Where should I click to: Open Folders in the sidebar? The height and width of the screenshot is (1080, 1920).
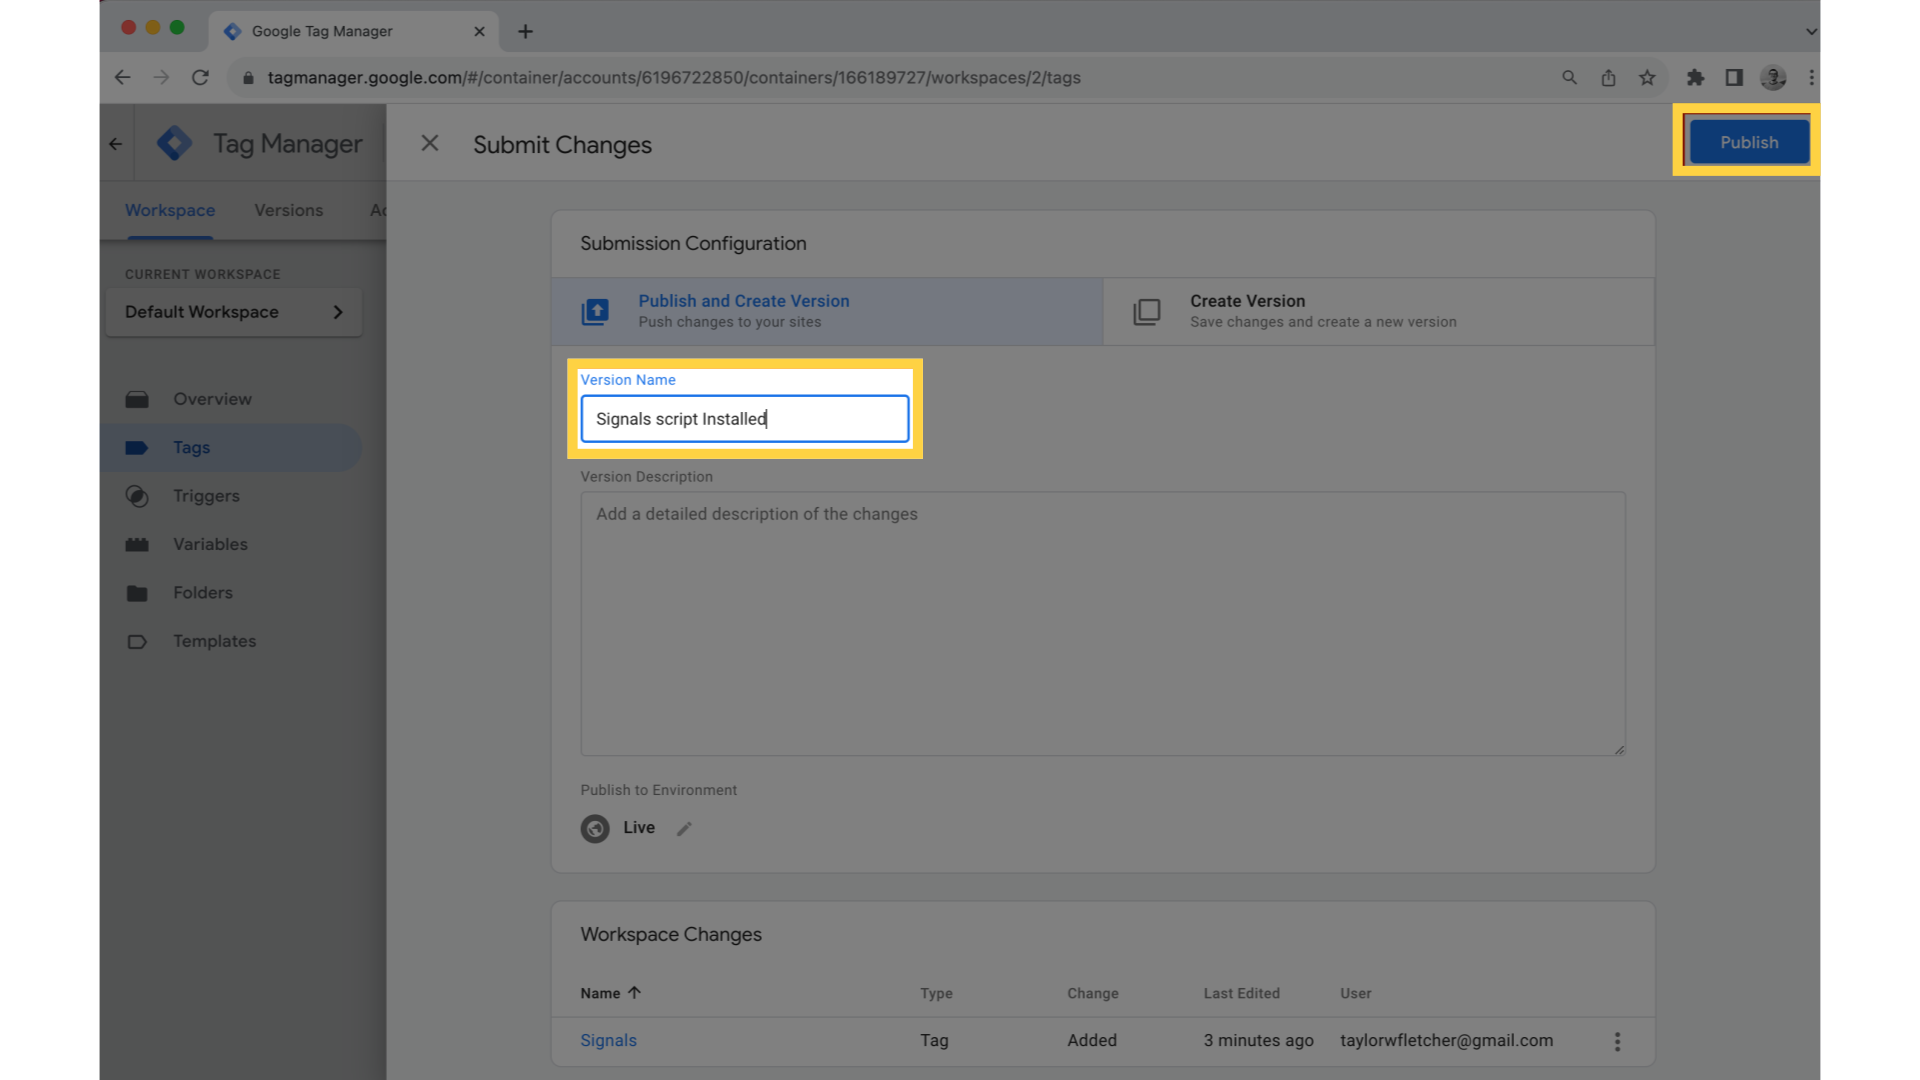coord(231,592)
